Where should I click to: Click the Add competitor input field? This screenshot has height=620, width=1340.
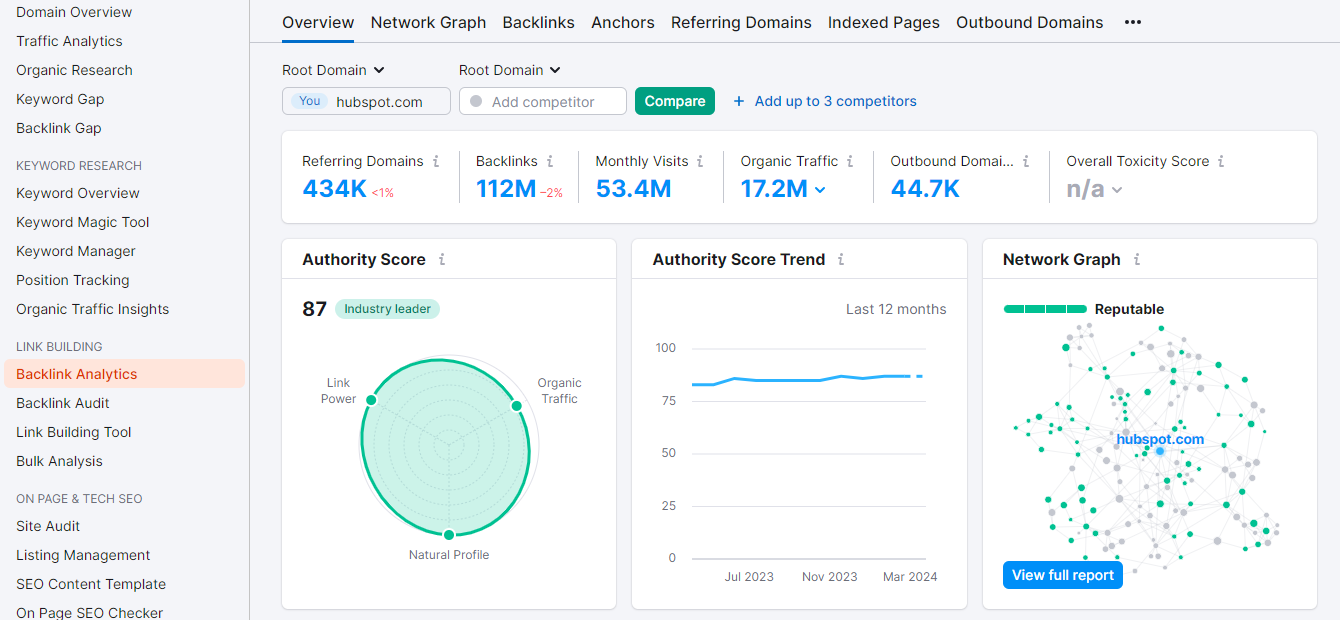pyautogui.click(x=543, y=101)
